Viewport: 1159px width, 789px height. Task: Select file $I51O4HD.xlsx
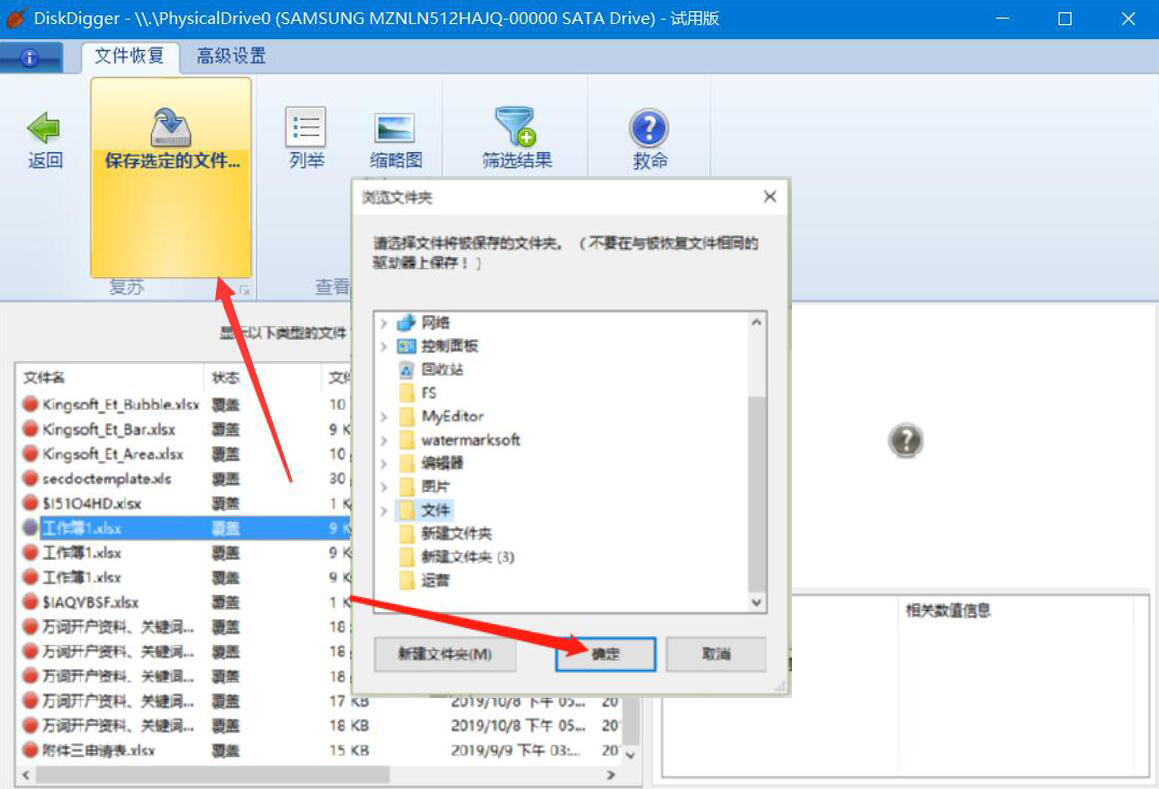click(92, 504)
